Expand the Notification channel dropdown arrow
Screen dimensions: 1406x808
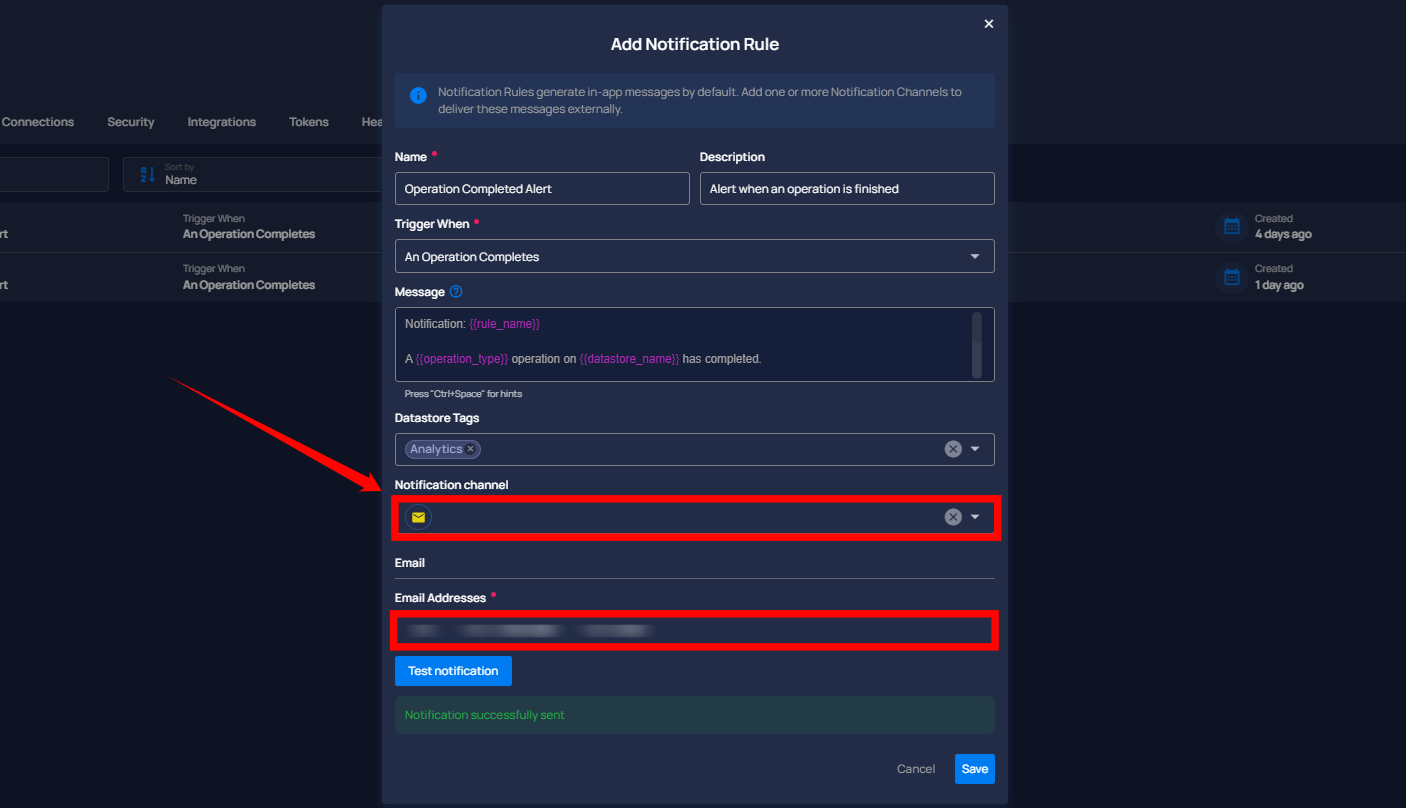(975, 517)
